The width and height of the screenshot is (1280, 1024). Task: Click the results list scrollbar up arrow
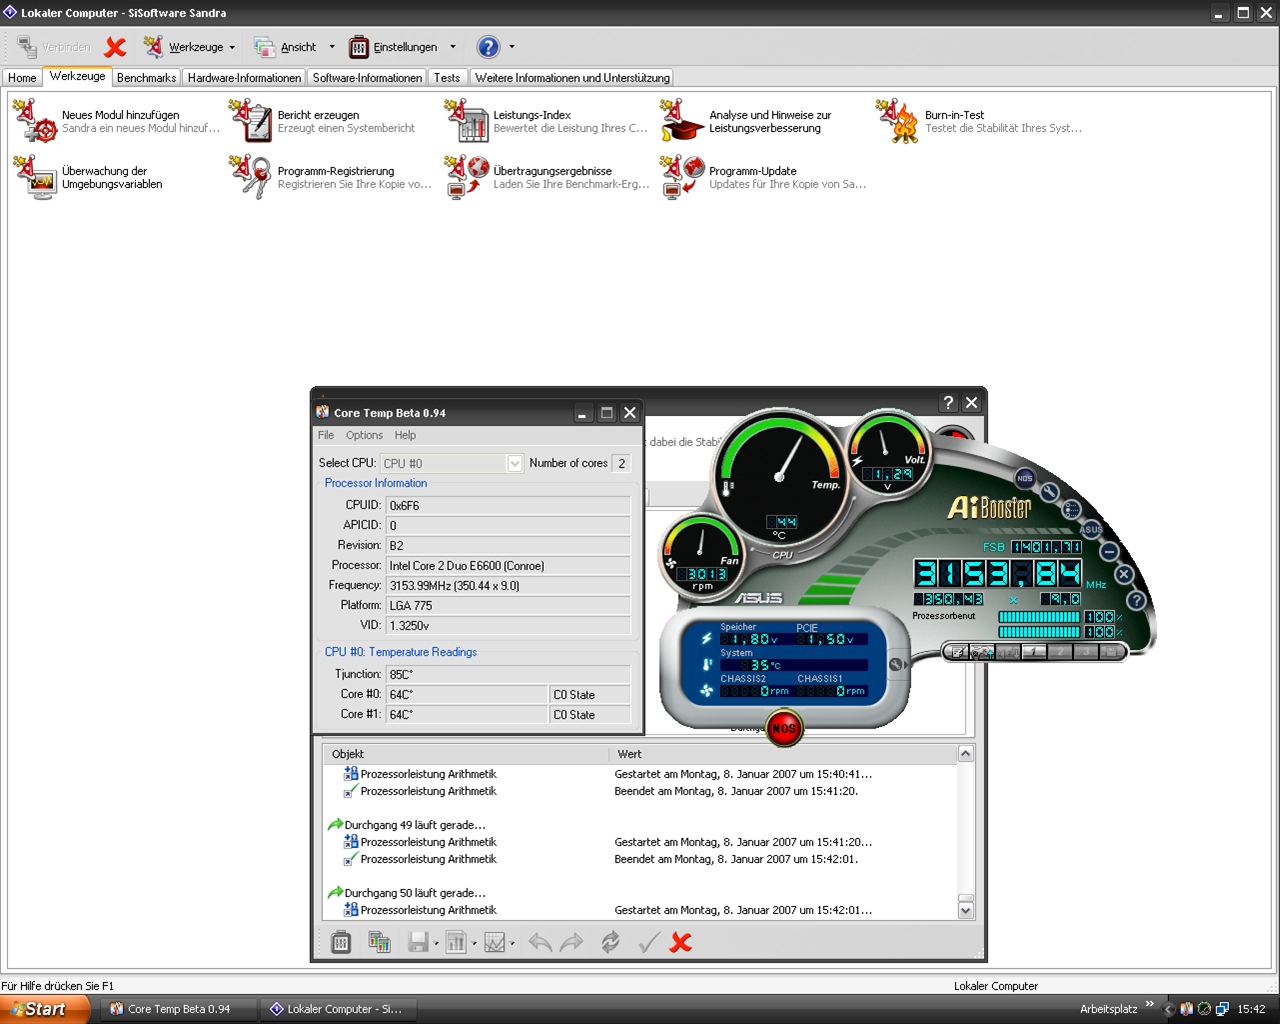click(x=965, y=754)
